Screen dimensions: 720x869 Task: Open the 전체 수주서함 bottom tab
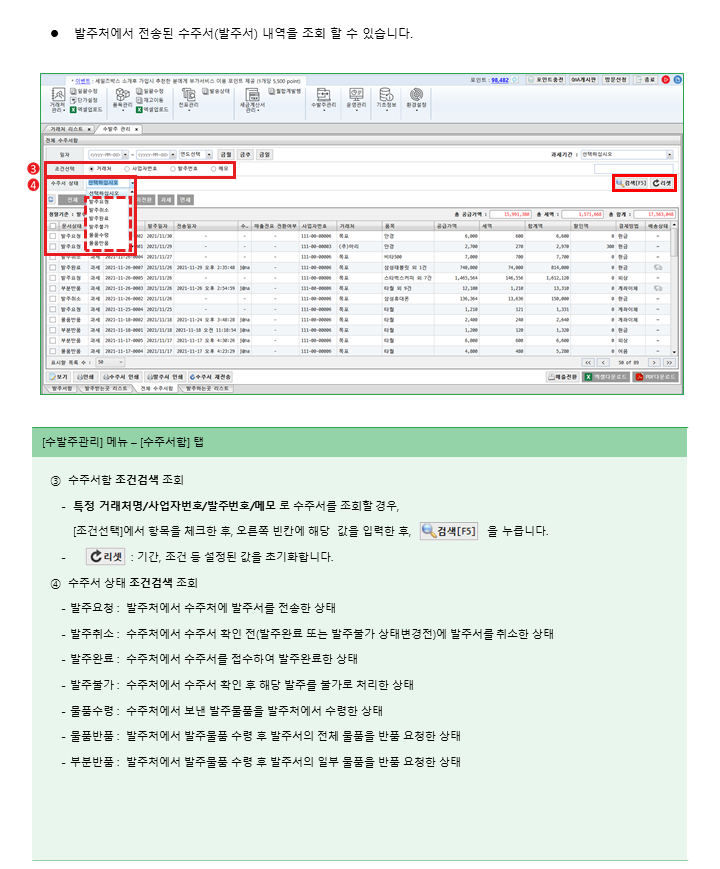(157, 389)
